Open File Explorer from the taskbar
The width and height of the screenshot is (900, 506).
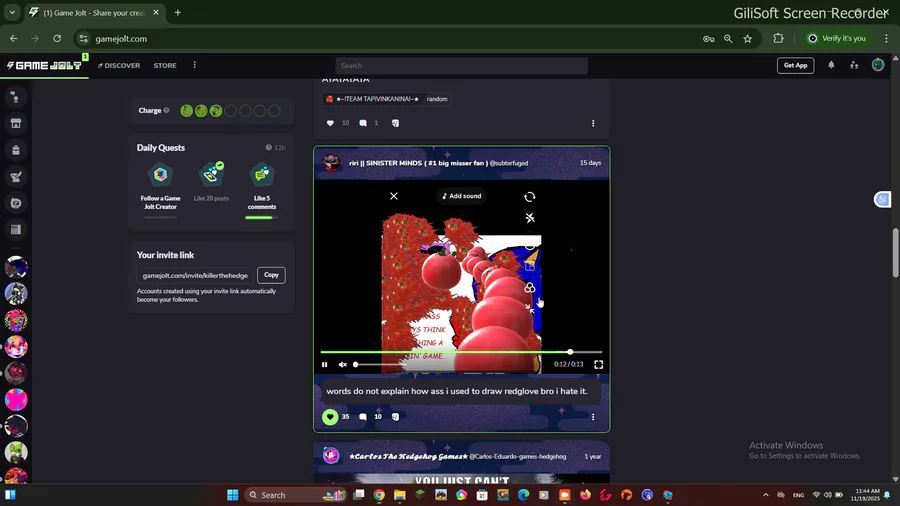coord(399,495)
